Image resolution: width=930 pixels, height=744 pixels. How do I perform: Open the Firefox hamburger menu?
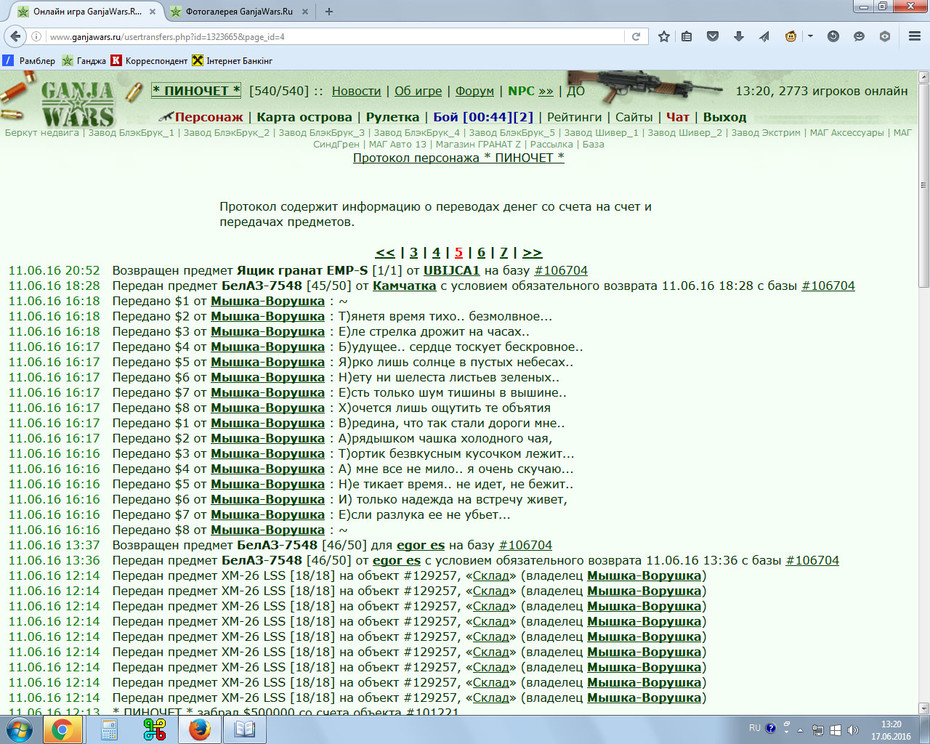915,37
